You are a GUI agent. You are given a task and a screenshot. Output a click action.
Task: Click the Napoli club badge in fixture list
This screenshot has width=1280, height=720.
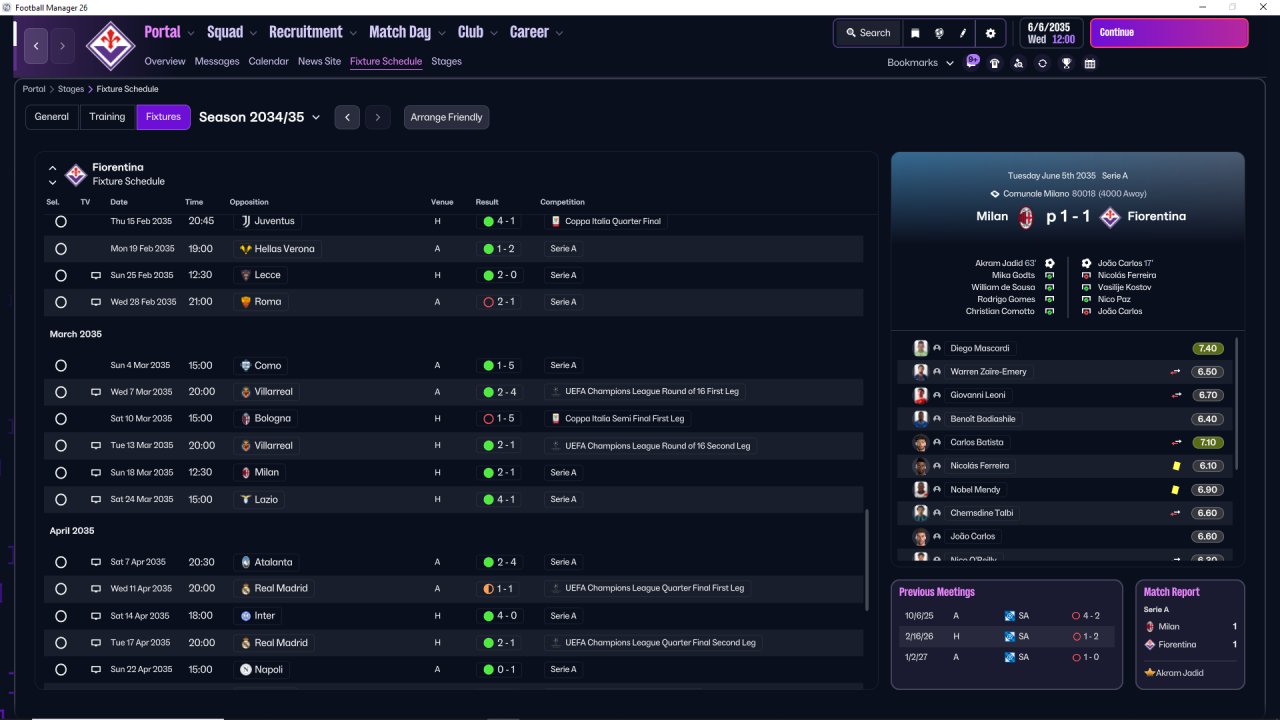pyautogui.click(x=246, y=669)
